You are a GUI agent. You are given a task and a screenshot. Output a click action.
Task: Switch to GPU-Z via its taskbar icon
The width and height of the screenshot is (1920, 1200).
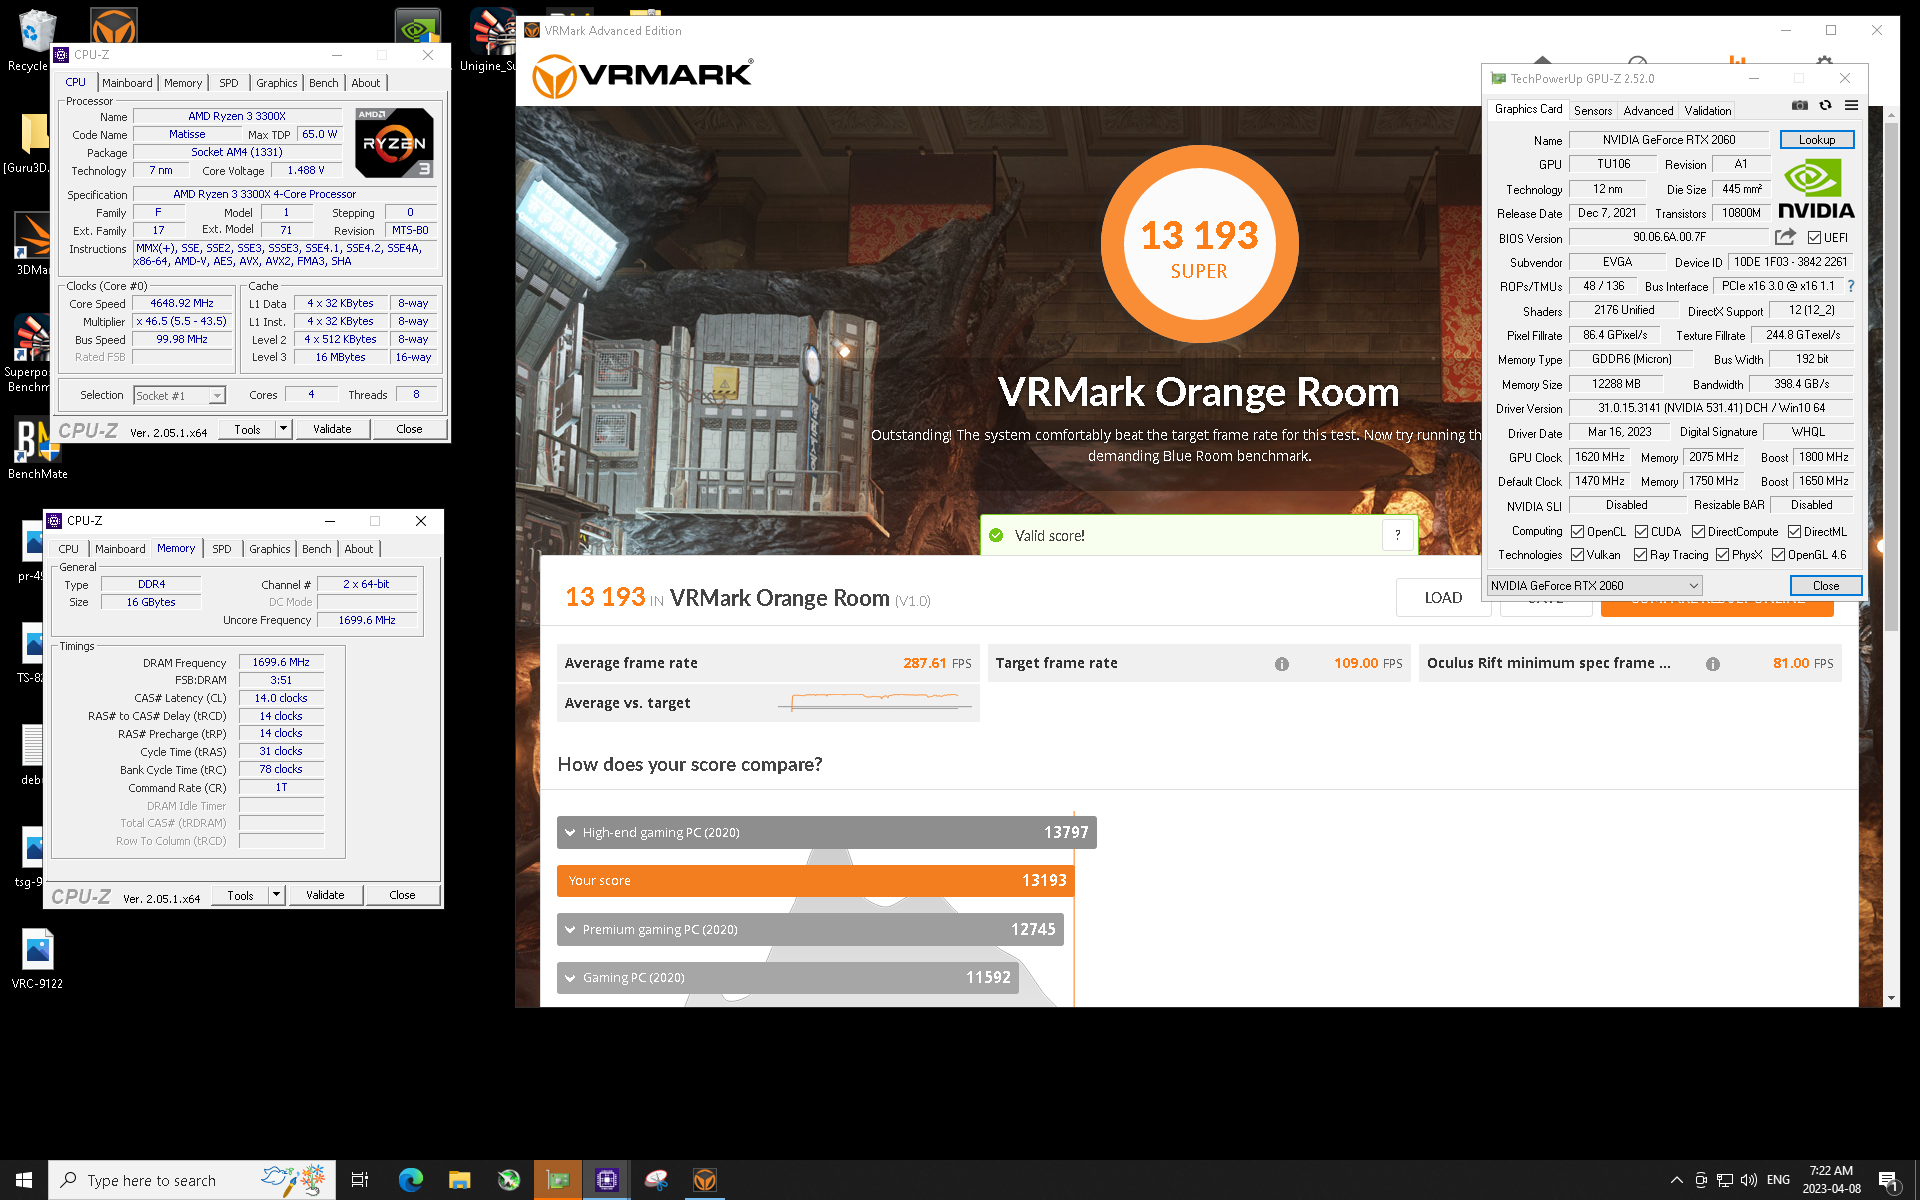557,1180
